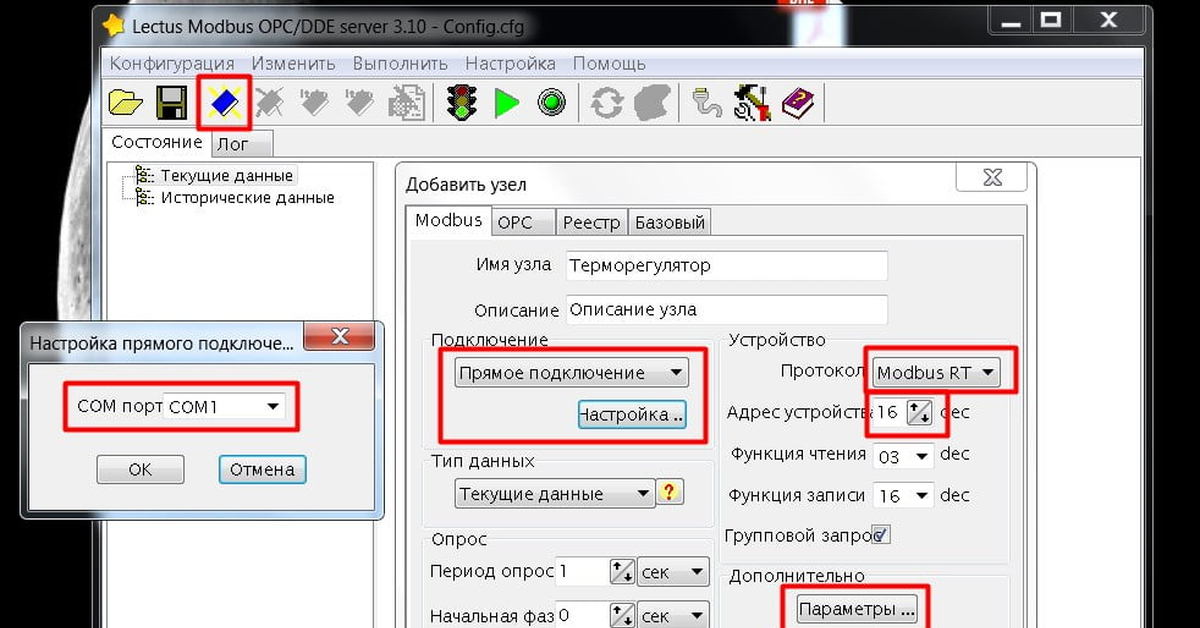
Task: Click the traffic light toolbar icon
Action: point(462,103)
